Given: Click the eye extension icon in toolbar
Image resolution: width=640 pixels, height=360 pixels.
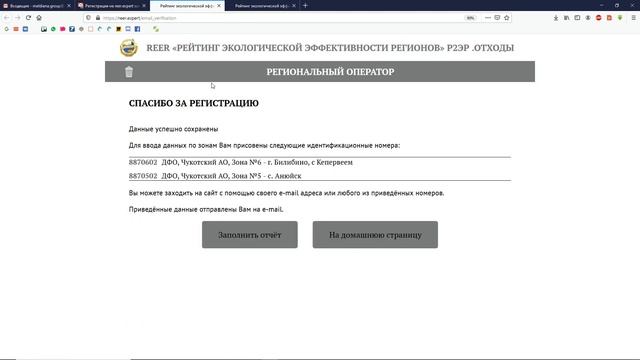Looking at the screenshot, I should pyautogui.click(x=588, y=18).
